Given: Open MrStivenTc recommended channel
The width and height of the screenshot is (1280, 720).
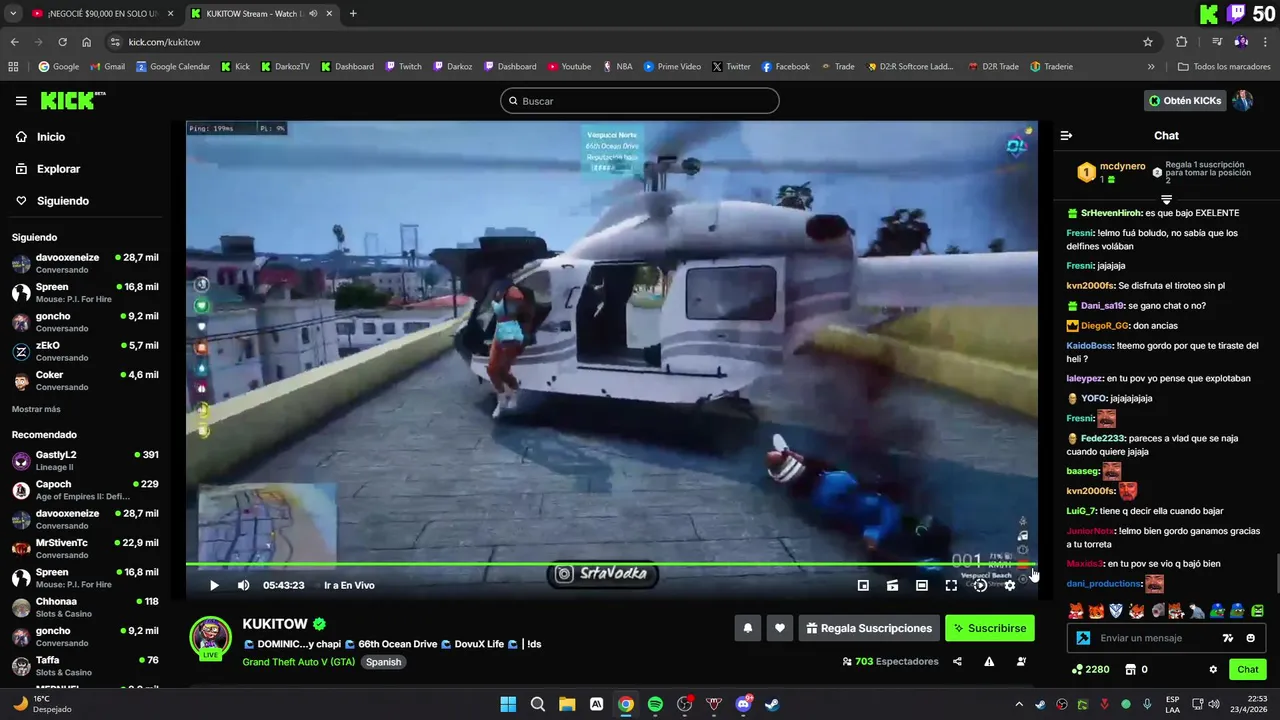Looking at the screenshot, I should point(85,548).
